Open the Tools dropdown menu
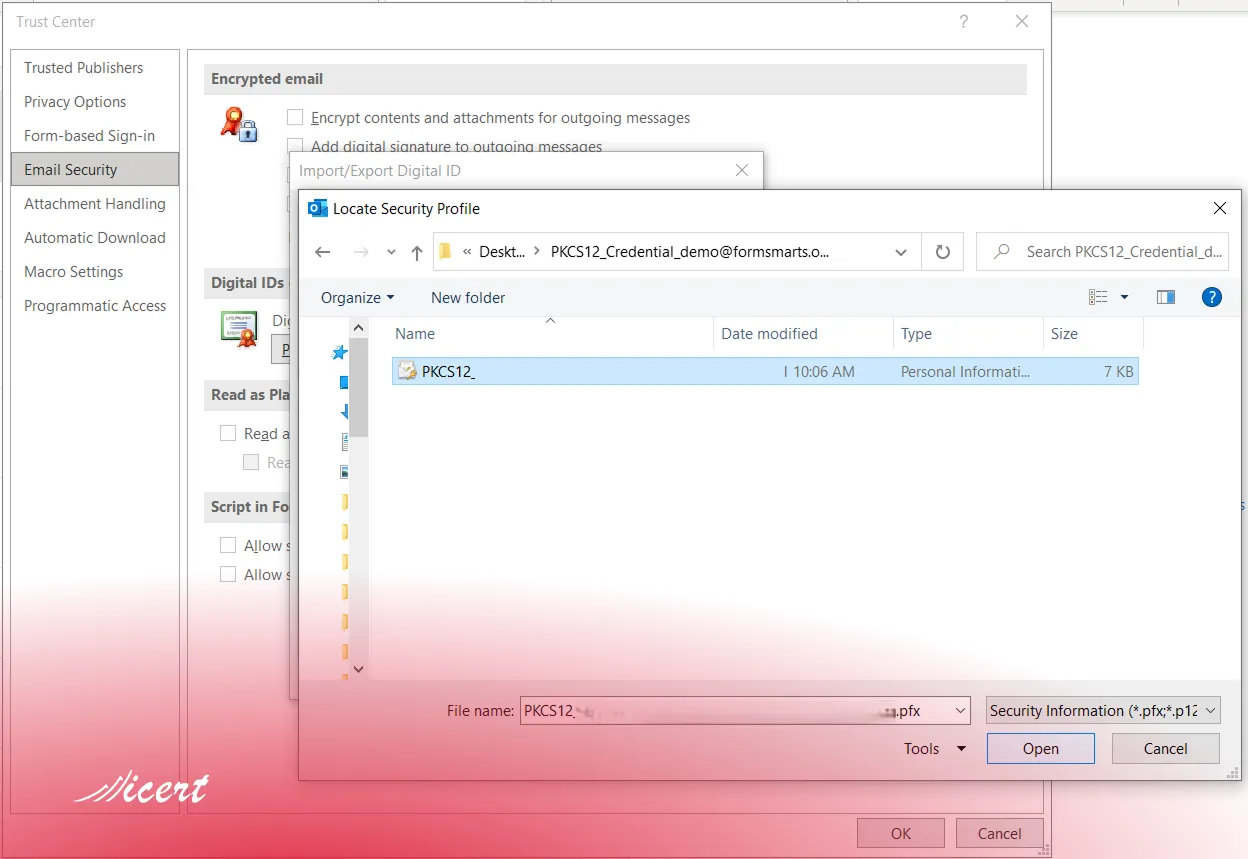The image size is (1248, 859). click(934, 749)
